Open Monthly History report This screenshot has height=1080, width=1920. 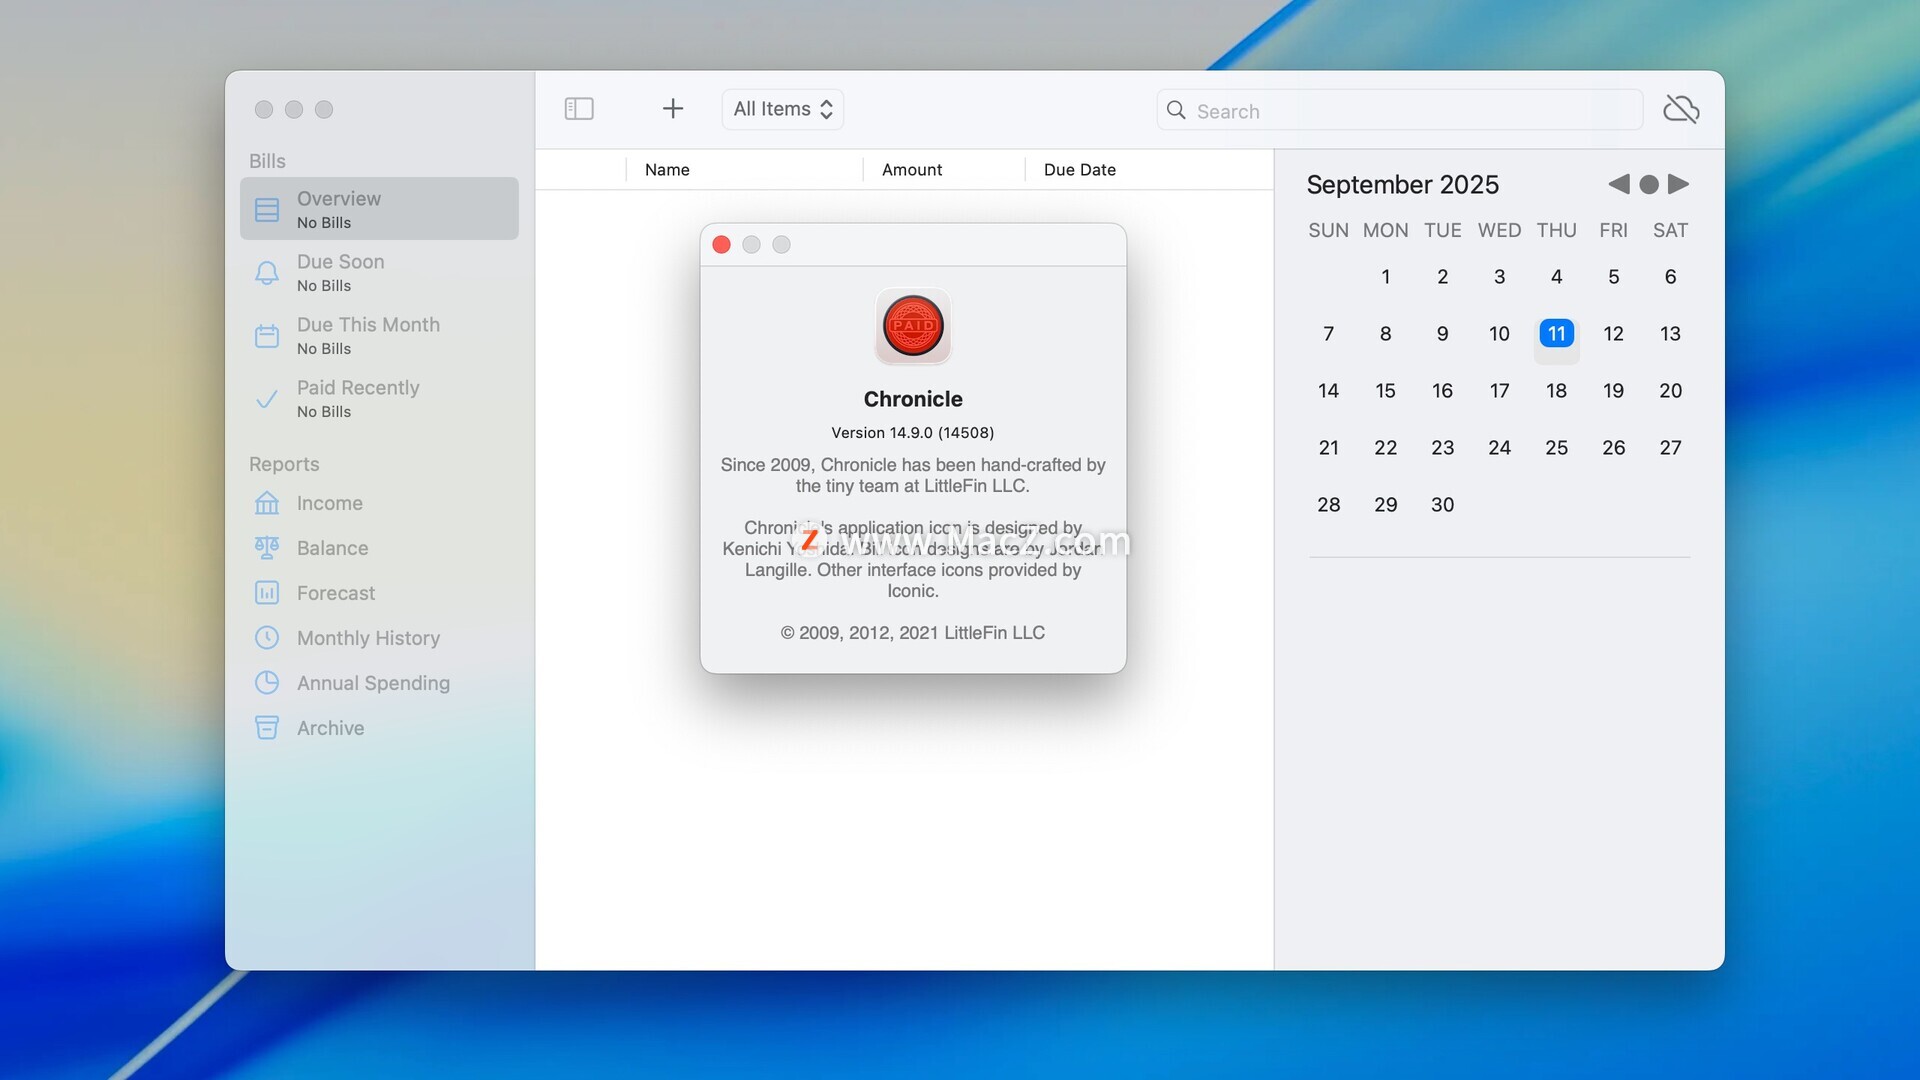pyautogui.click(x=379, y=638)
